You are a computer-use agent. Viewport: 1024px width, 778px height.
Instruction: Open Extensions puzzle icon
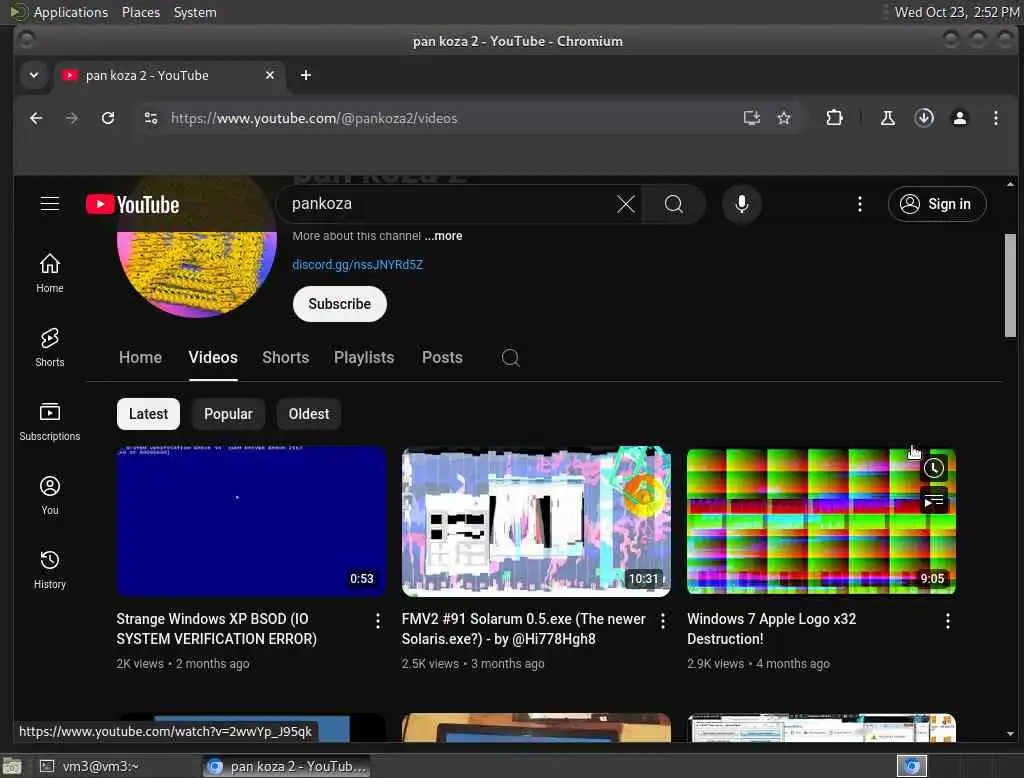(834, 118)
